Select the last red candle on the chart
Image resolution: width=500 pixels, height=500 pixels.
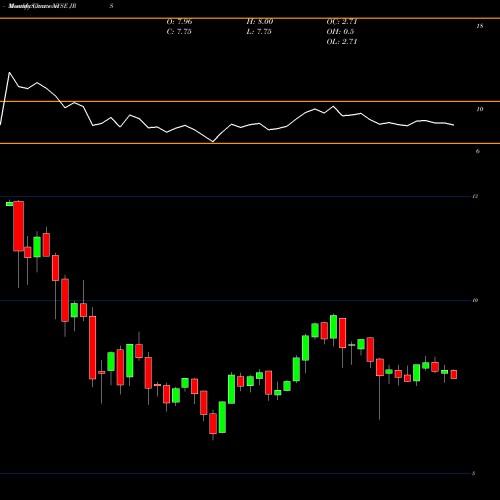coord(453,374)
